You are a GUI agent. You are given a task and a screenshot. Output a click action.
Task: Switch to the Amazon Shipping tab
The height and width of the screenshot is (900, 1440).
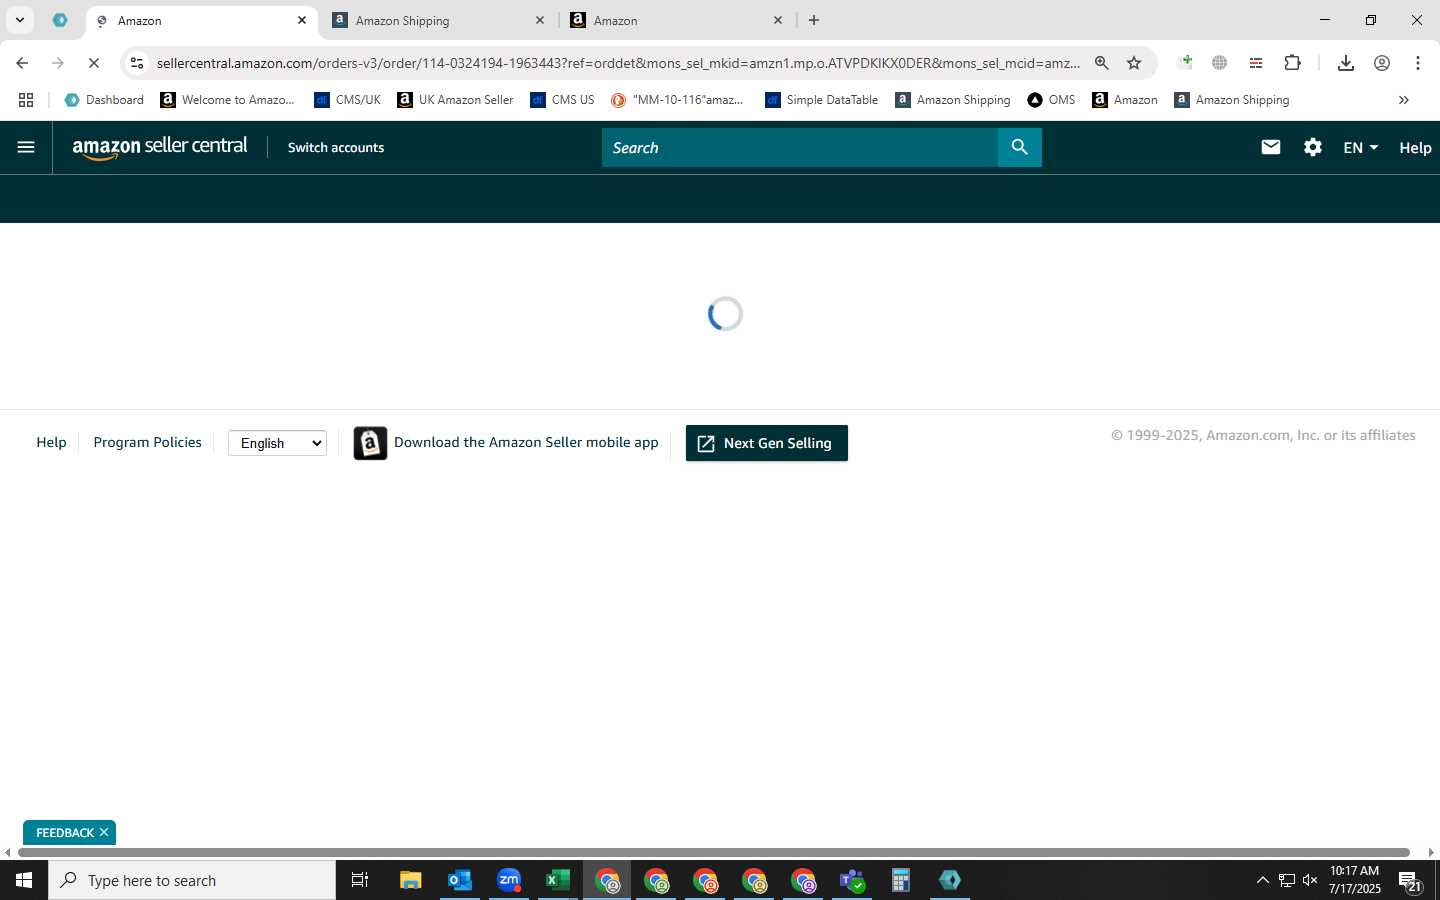click(438, 20)
